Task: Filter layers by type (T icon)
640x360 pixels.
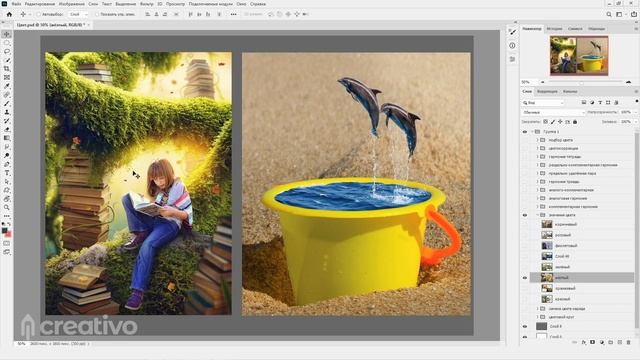Action: click(x=600, y=102)
